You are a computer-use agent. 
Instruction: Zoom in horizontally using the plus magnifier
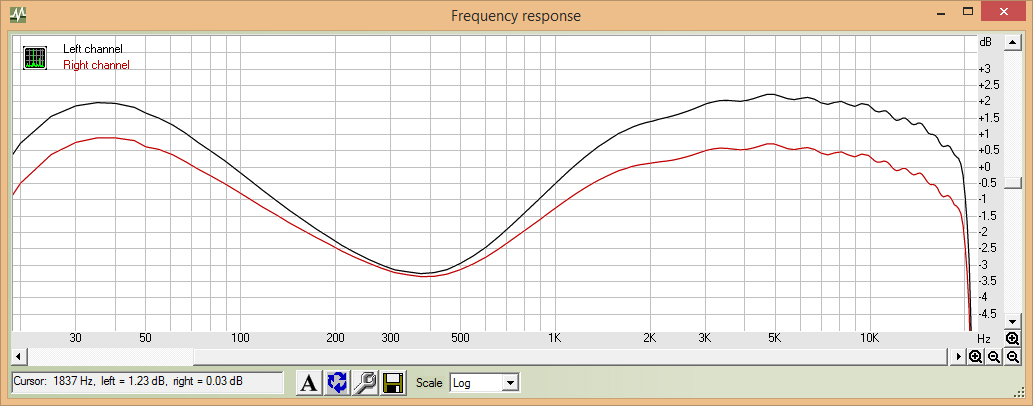click(x=975, y=357)
